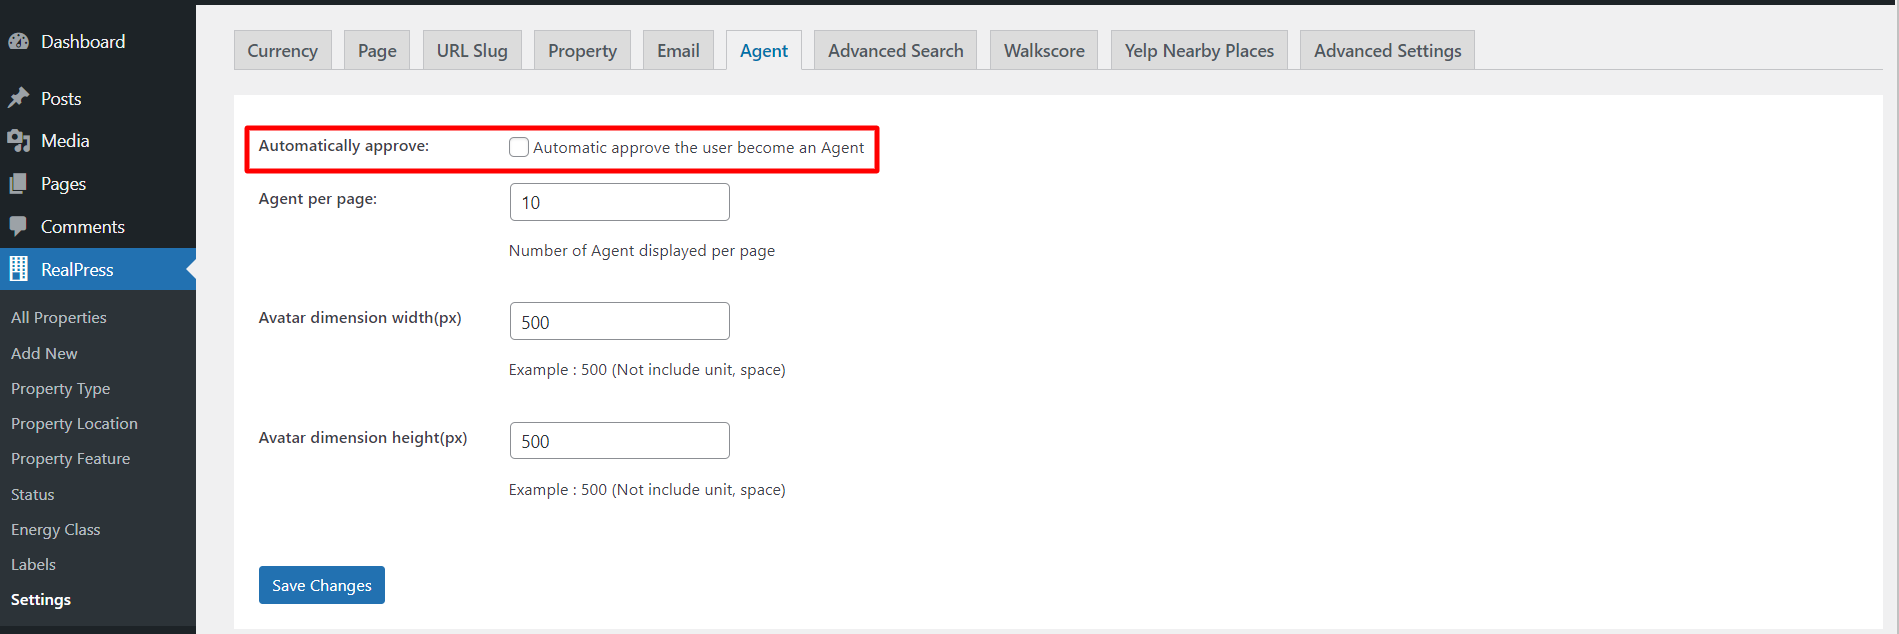The width and height of the screenshot is (1899, 634).
Task: Click the Dashboard gauge icon
Action: tap(18, 42)
